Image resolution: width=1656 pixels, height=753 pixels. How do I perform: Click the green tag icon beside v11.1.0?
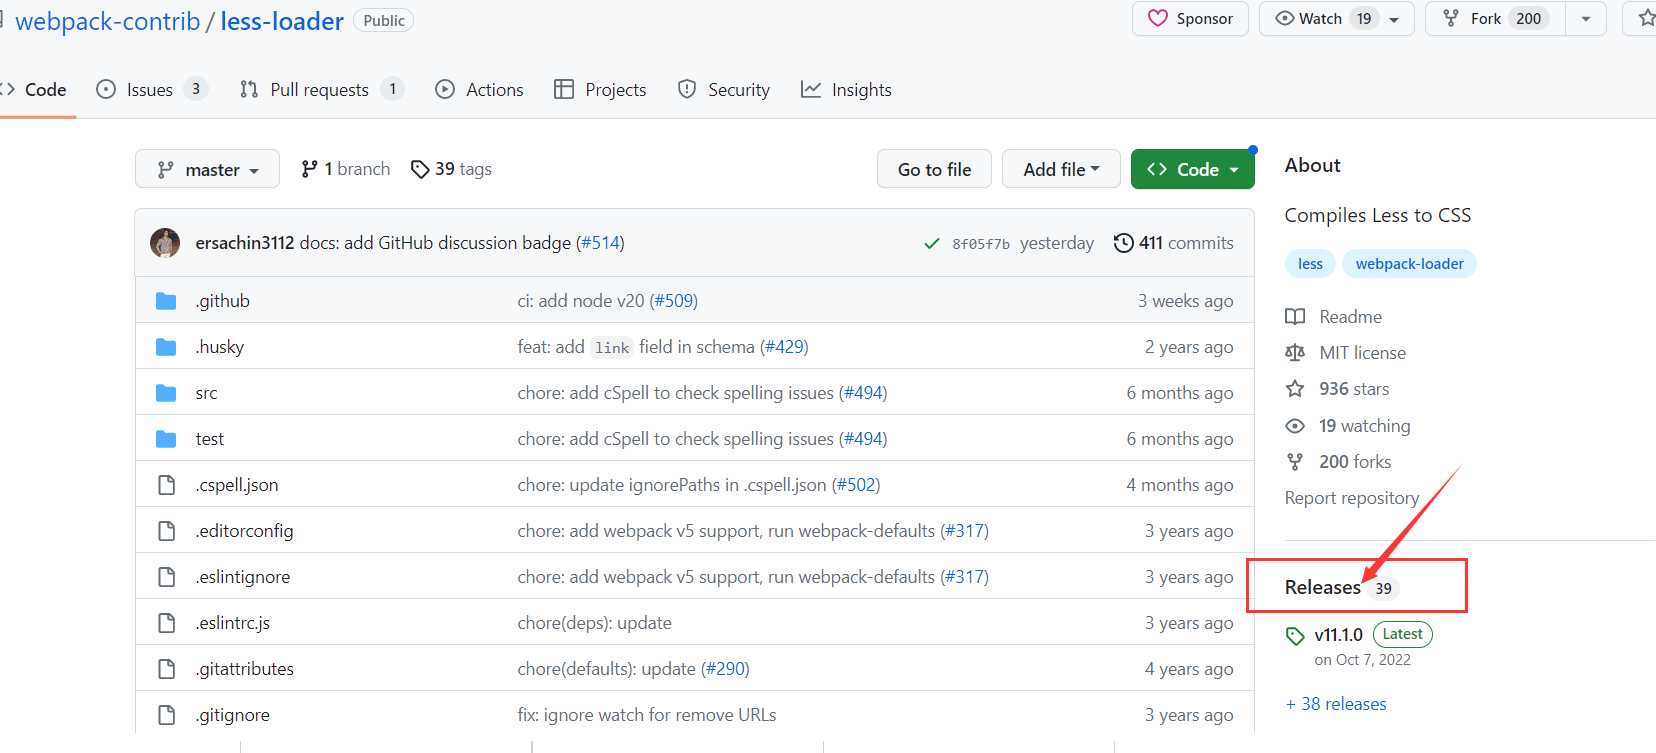coord(1295,635)
